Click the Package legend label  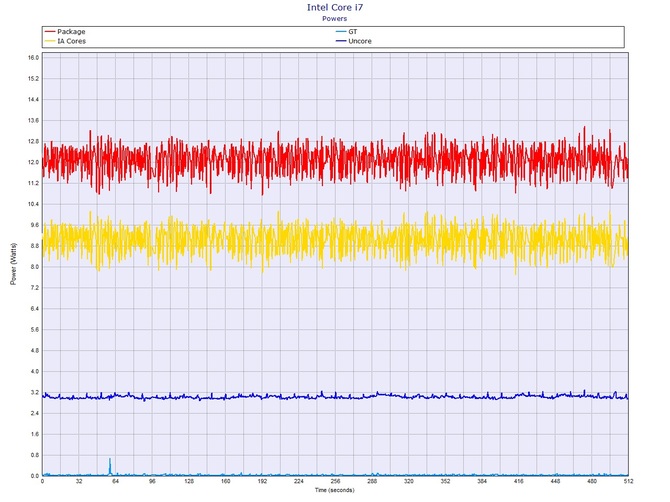click(x=71, y=32)
